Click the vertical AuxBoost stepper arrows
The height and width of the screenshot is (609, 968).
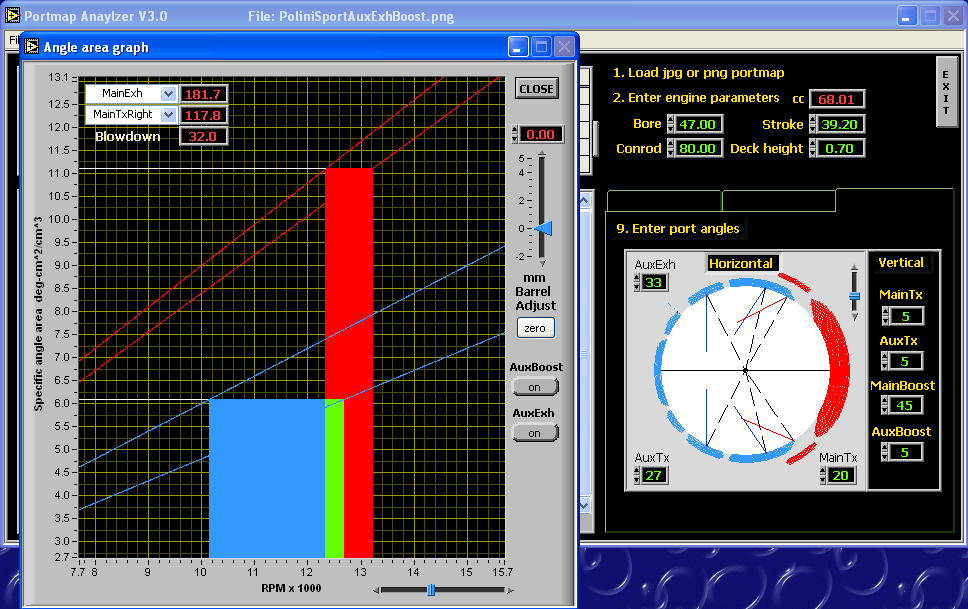coord(885,452)
